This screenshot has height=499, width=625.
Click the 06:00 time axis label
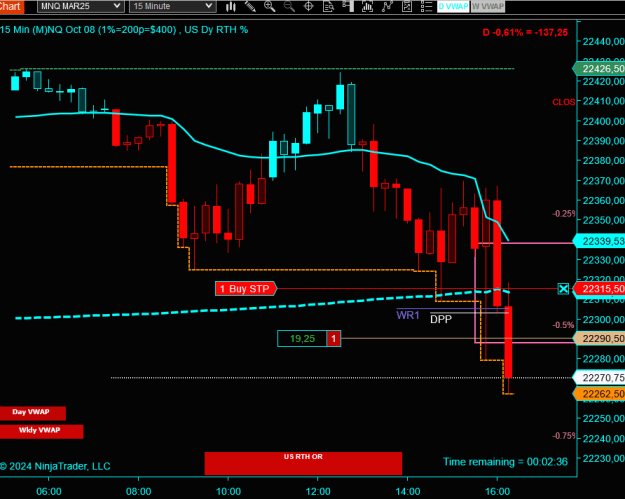click(x=49, y=491)
